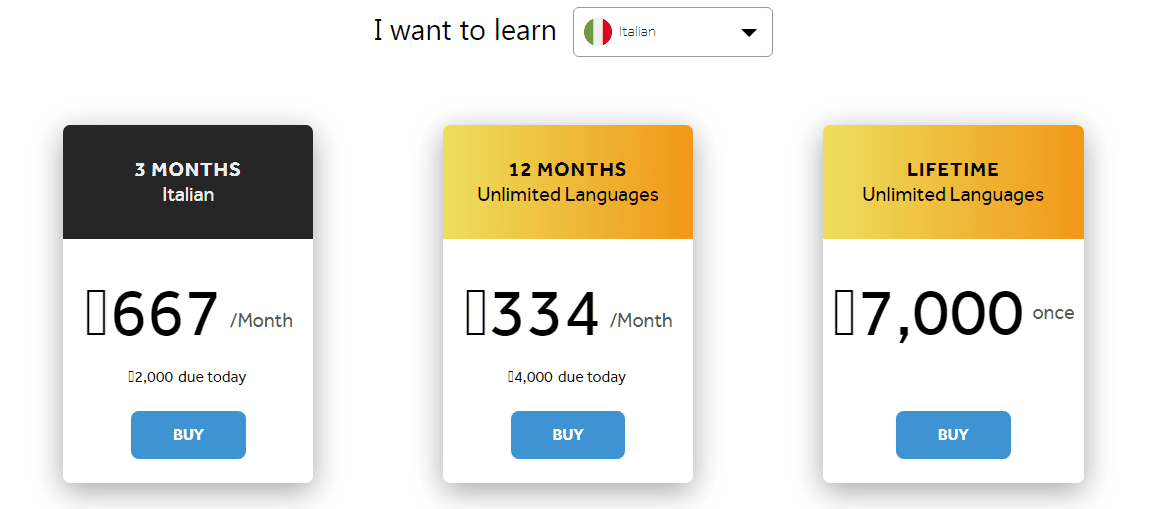Click the 'I want to learn' label
The image size is (1160, 509).
(465, 31)
